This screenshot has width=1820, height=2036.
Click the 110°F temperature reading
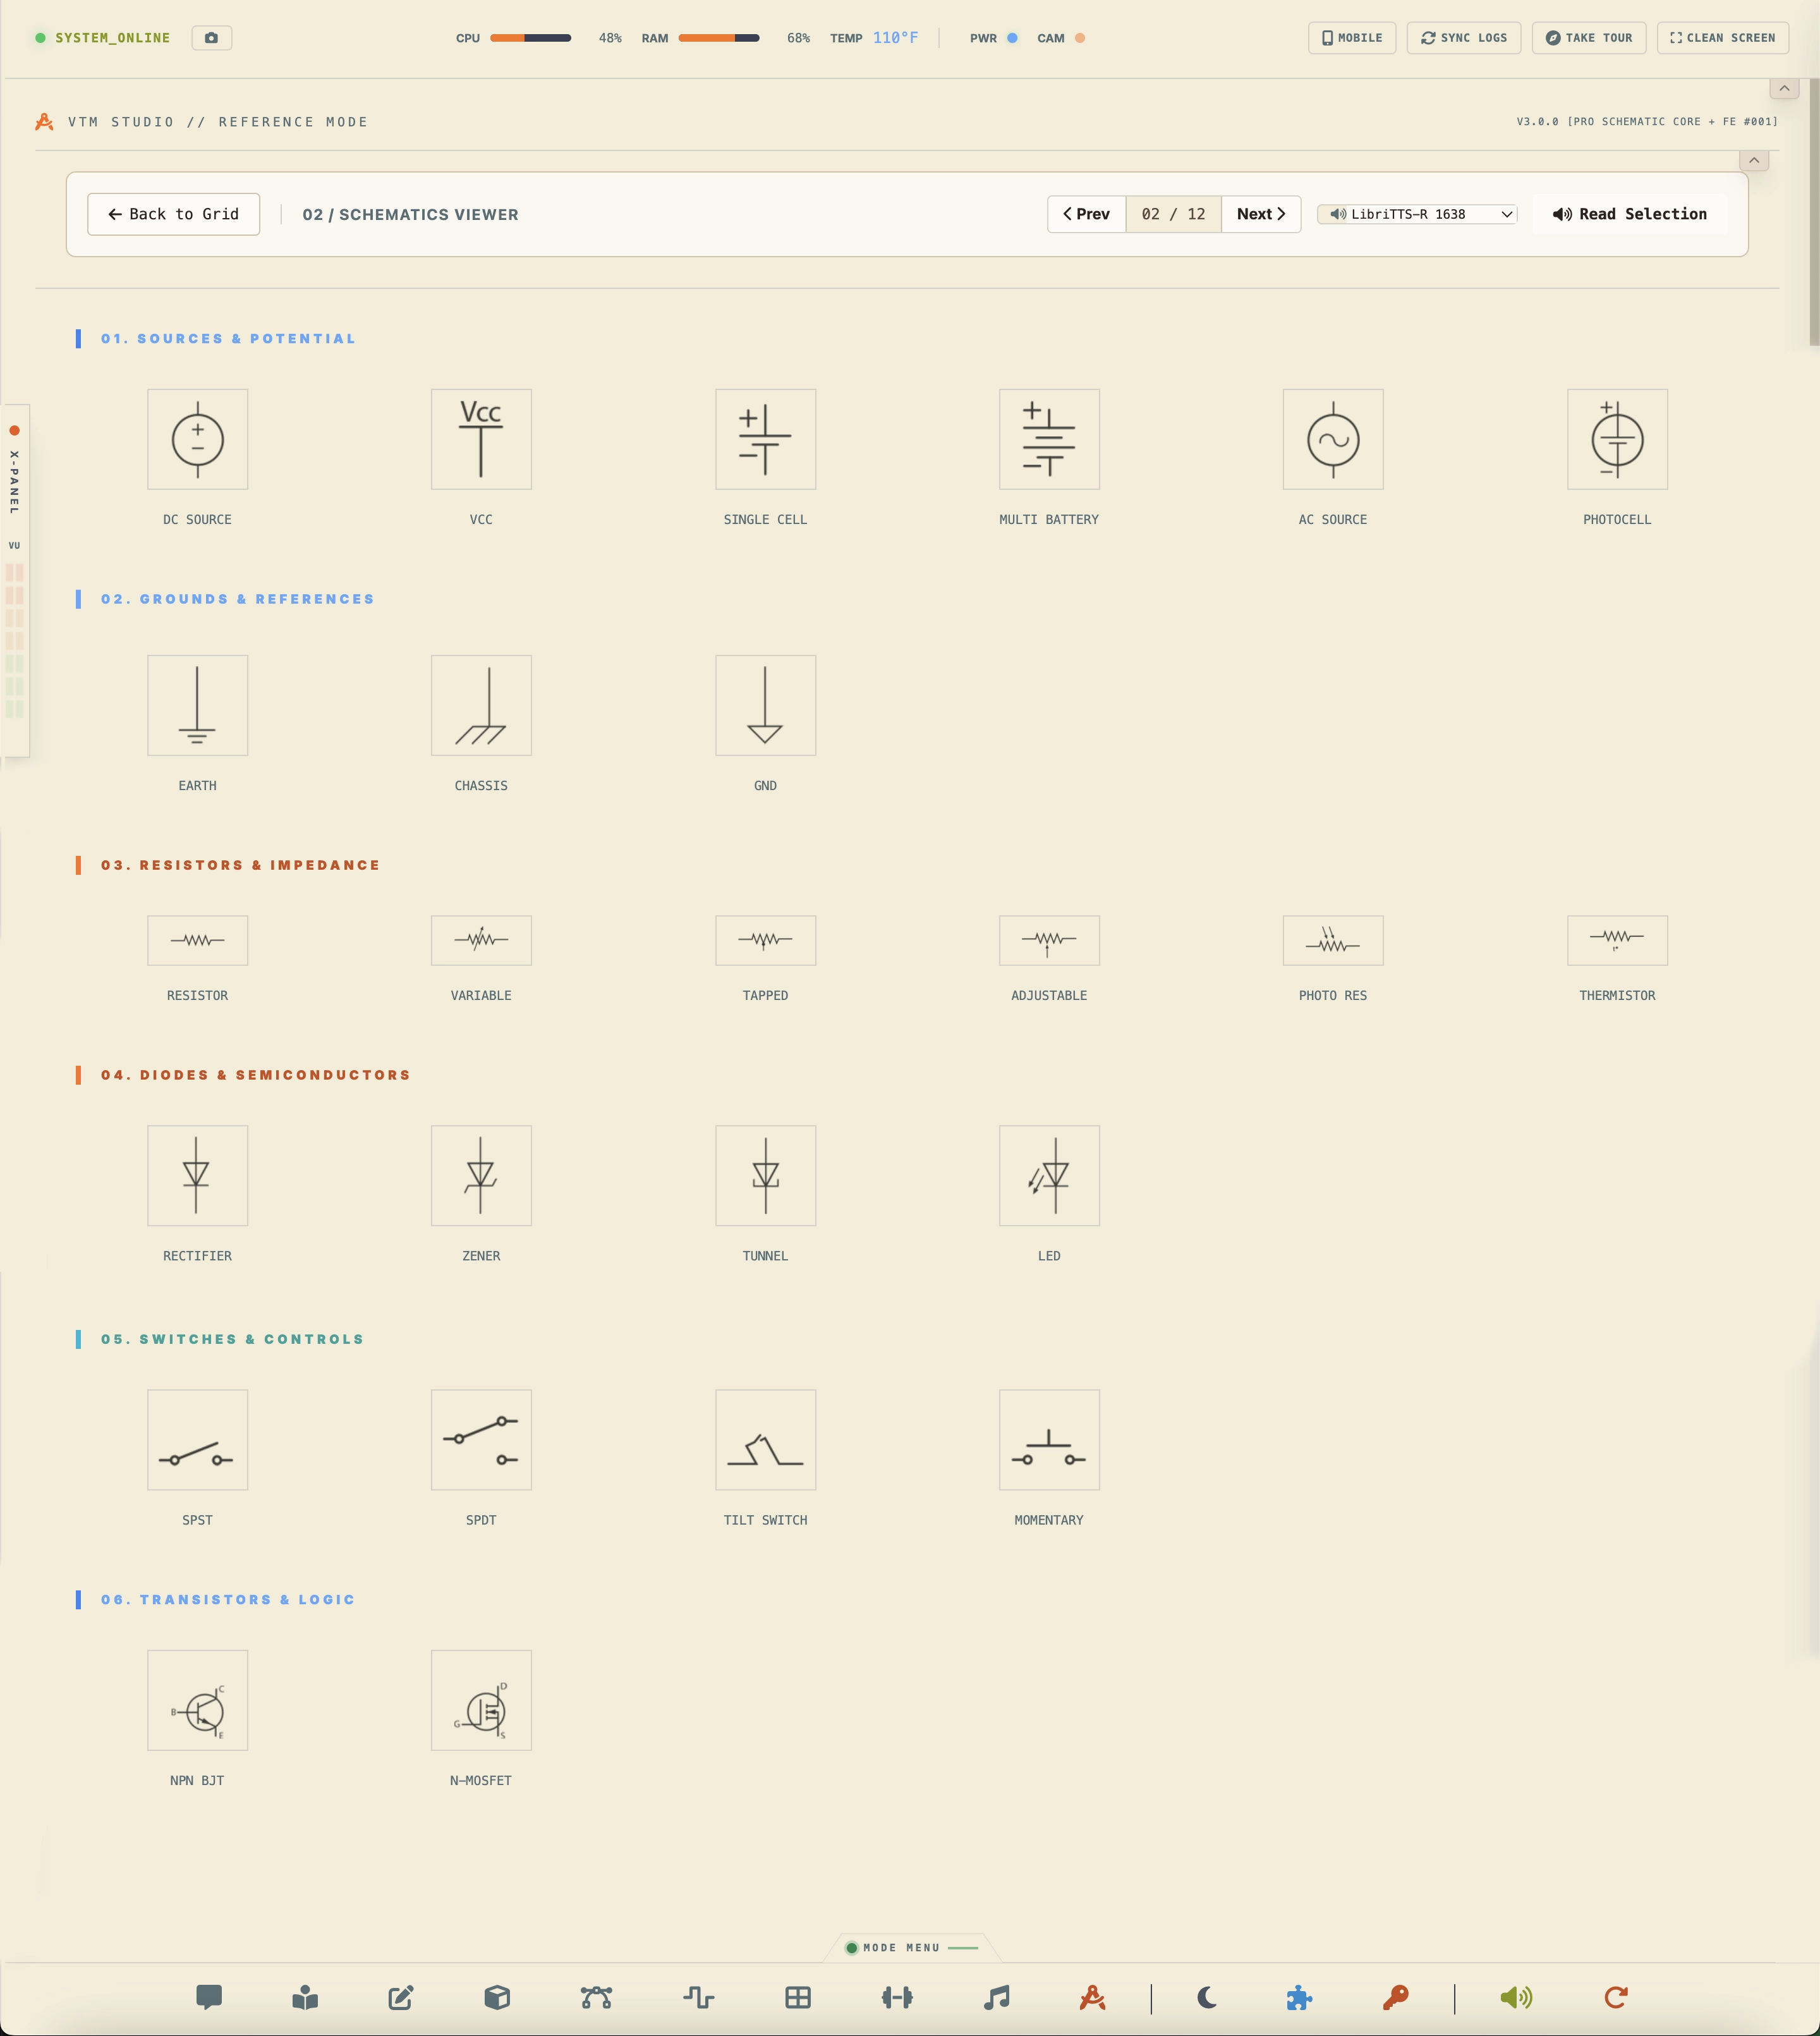click(895, 38)
